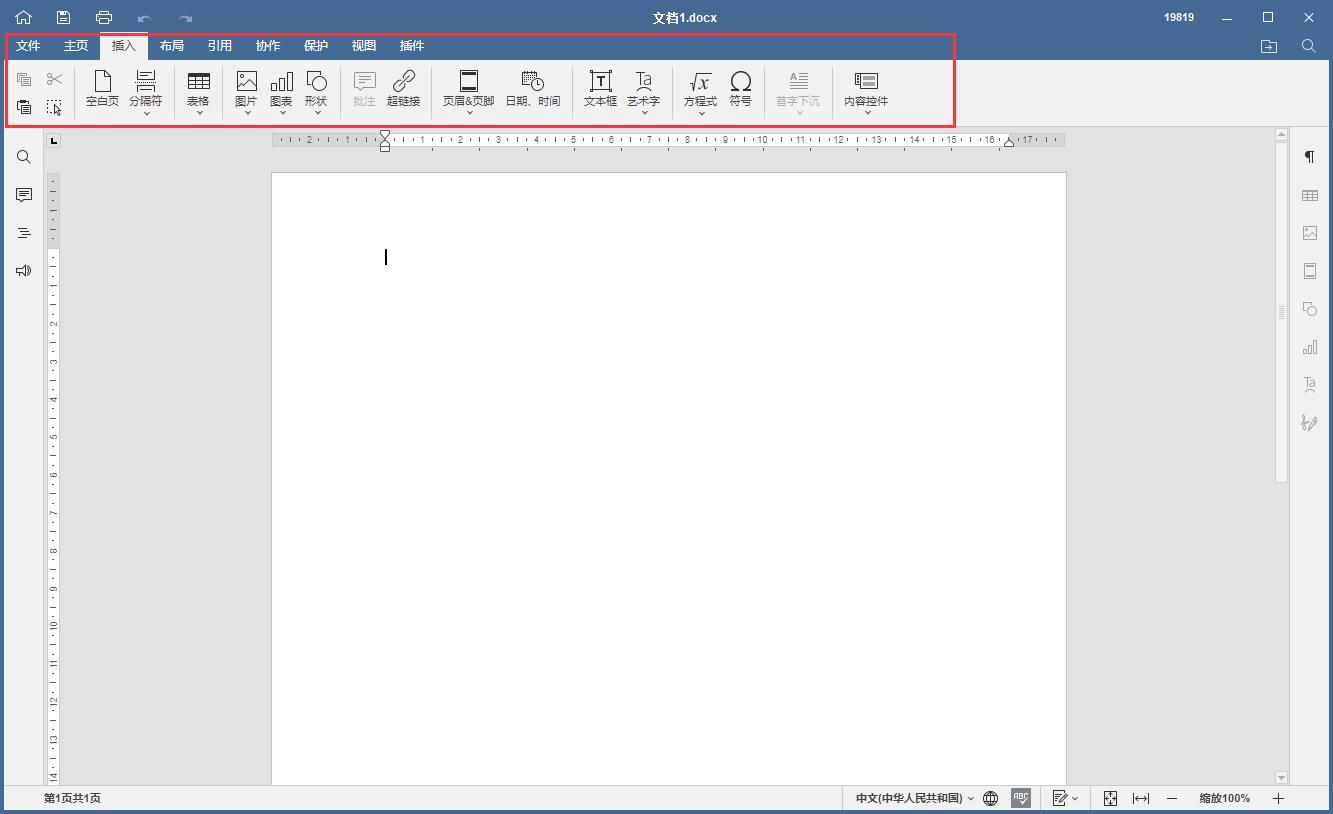Screen dimensions: 1333x814
Task: Switch to the 布局 tab
Action: click(171, 46)
